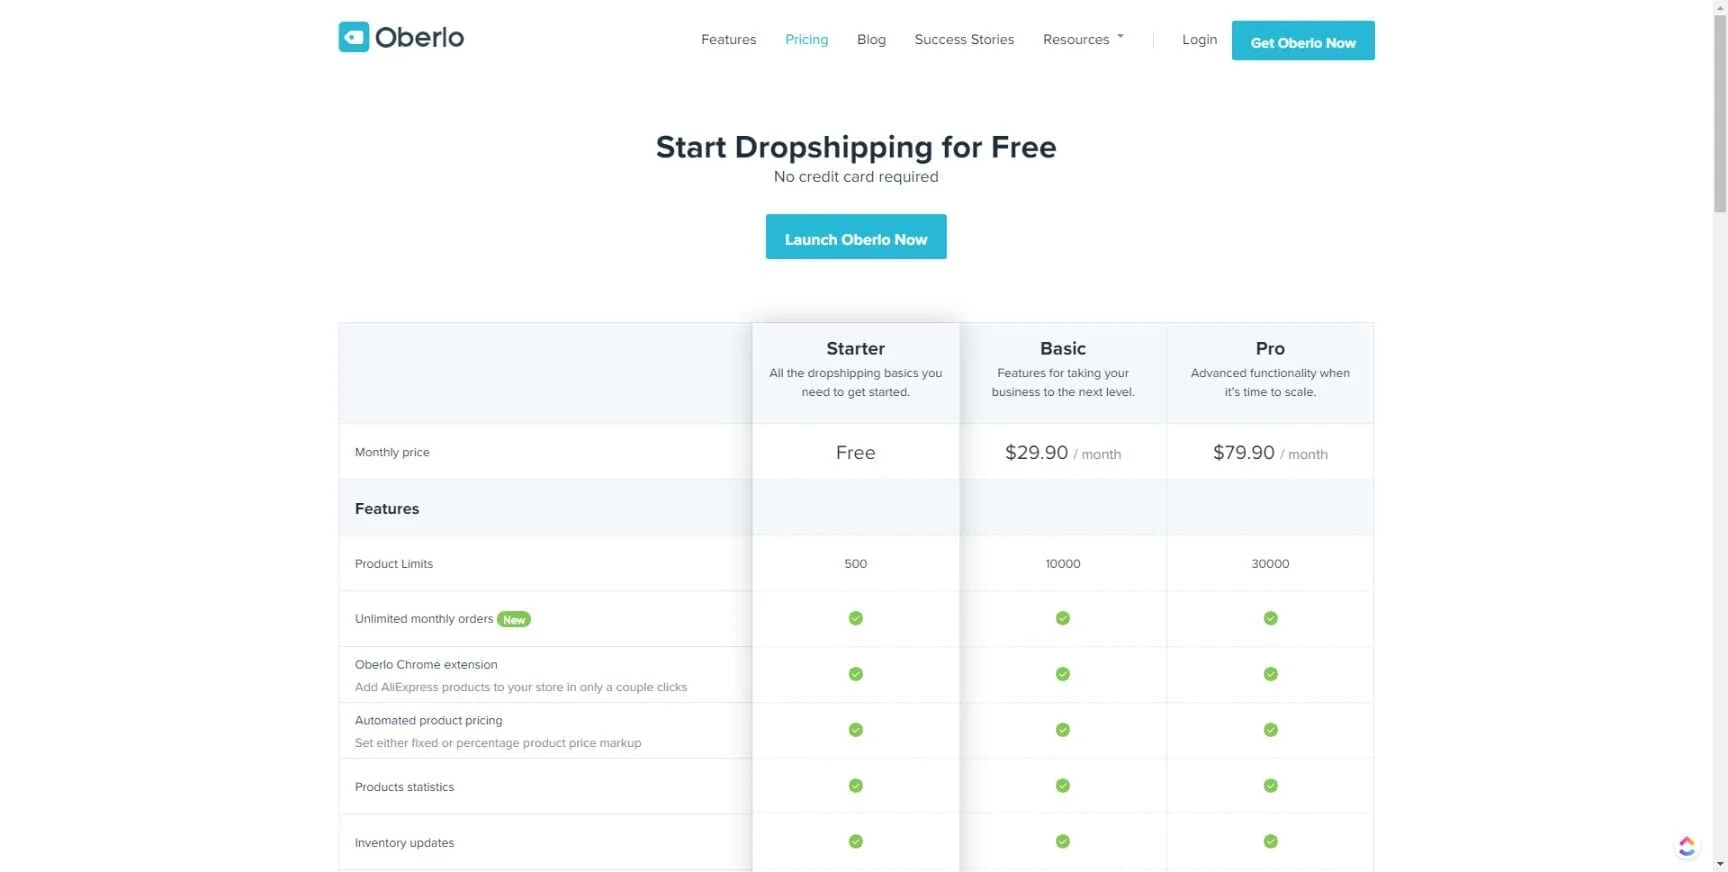The height and width of the screenshot is (872, 1728).
Task: Open Success Stories in navigation
Action: point(964,40)
